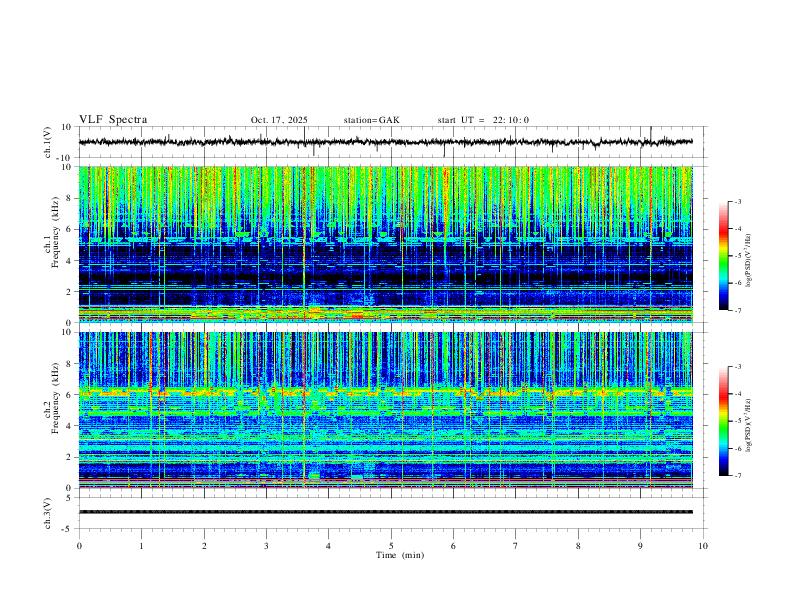The width and height of the screenshot is (792, 612).
Task: Click the ch.1 black waveform trace panel
Action: tap(391, 142)
